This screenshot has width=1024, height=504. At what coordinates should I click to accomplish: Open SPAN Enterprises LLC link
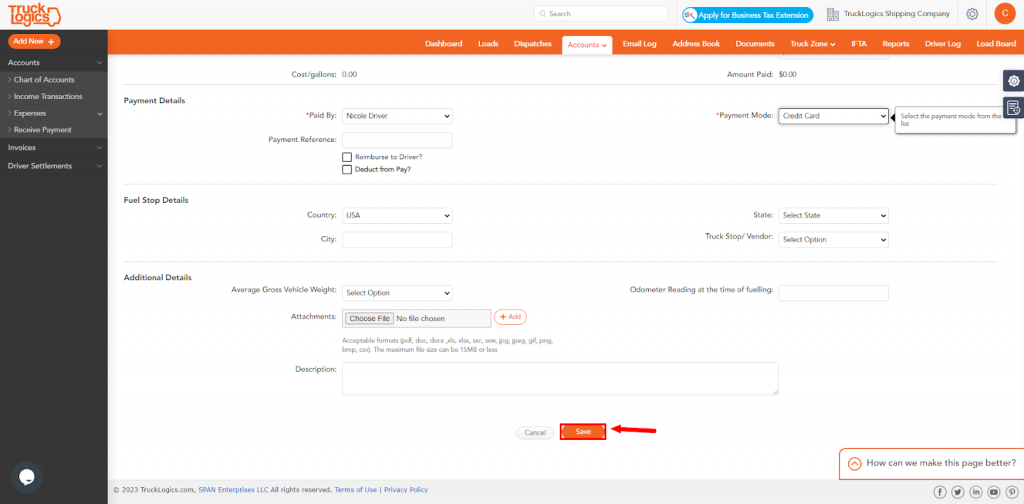coord(233,490)
